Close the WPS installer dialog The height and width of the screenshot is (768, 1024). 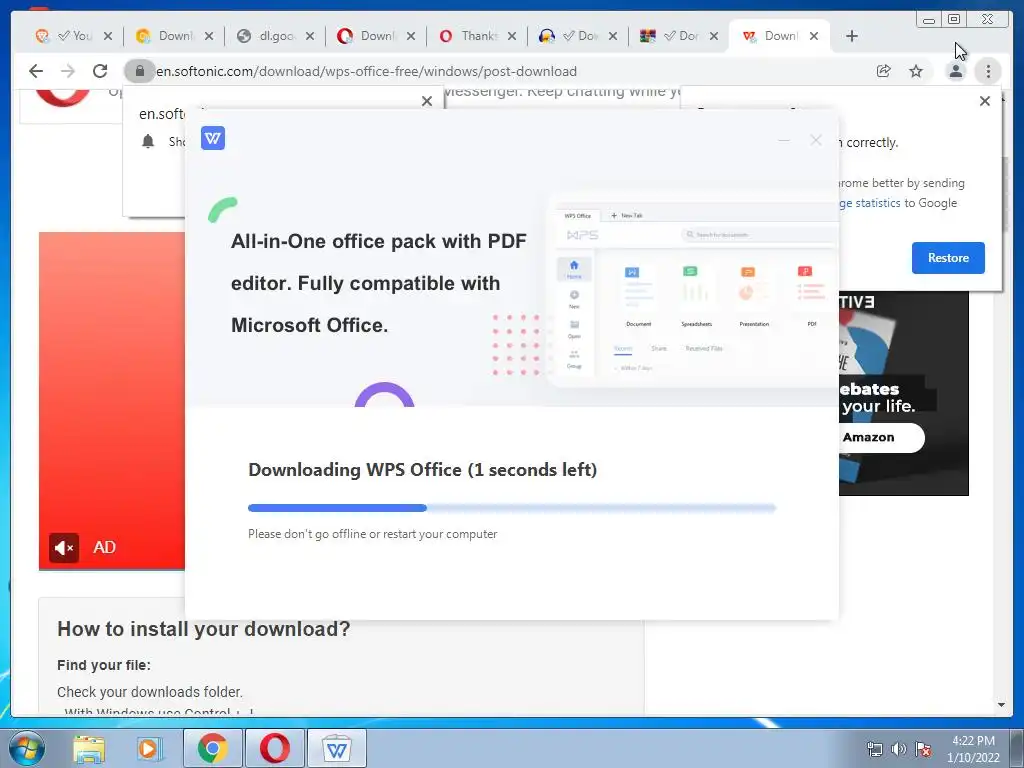[816, 140]
